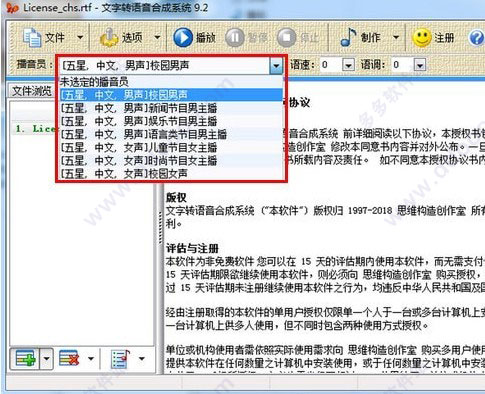This screenshot has width=485, height=394.
Task: Click the playlist icon with music note
Action: pyautogui.click(x=120, y=359)
